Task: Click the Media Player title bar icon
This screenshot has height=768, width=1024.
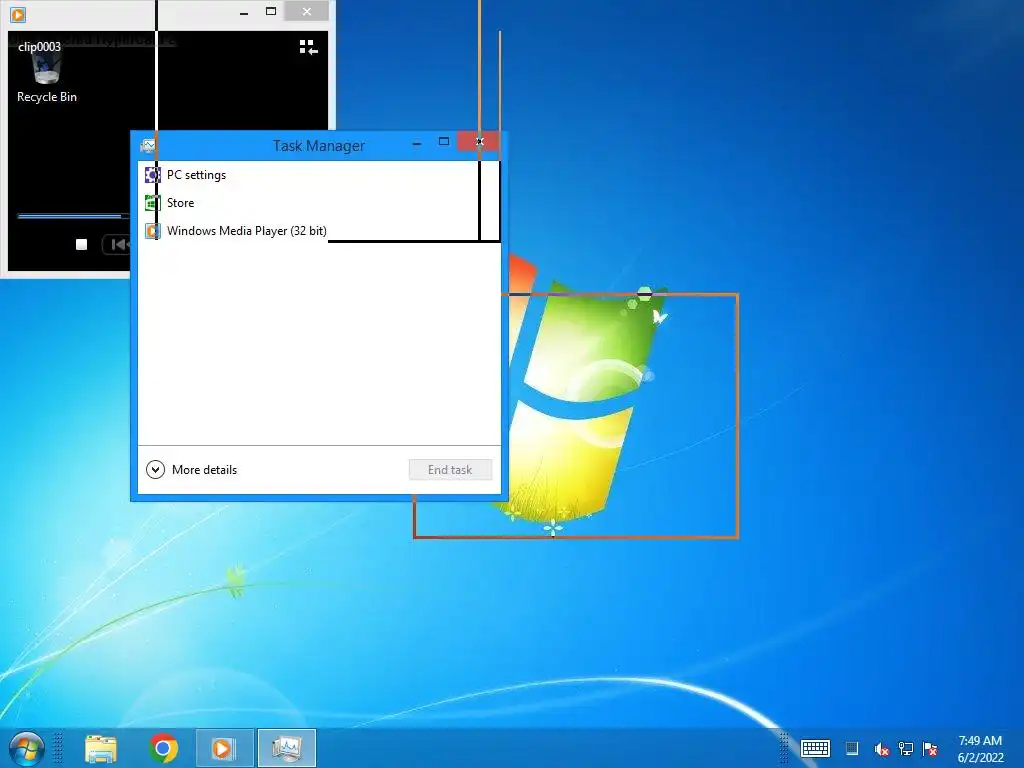Action: (x=18, y=14)
